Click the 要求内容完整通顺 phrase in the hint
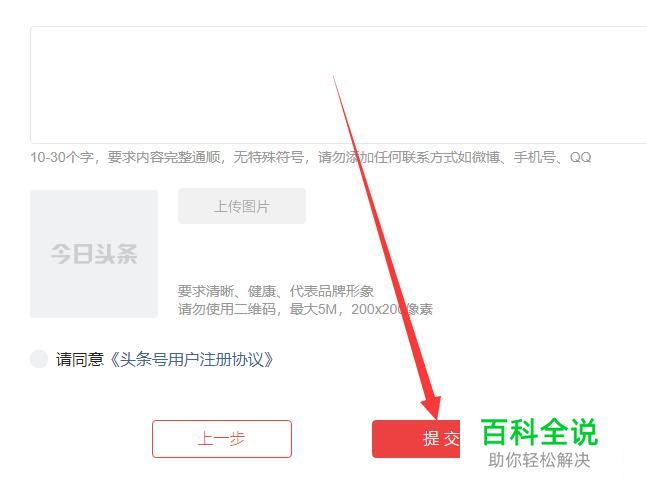This screenshot has height=503, width=647. (x=164, y=157)
